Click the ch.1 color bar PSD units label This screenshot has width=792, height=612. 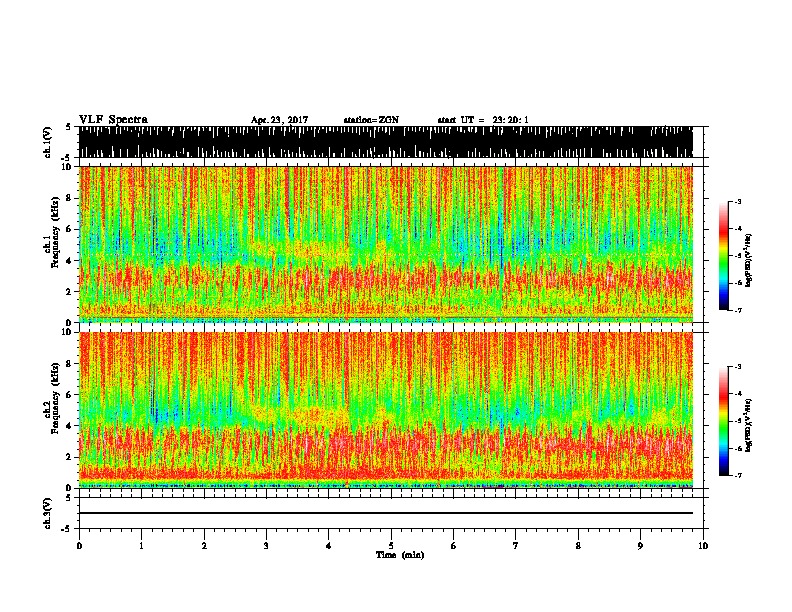click(x=749, y=260)
